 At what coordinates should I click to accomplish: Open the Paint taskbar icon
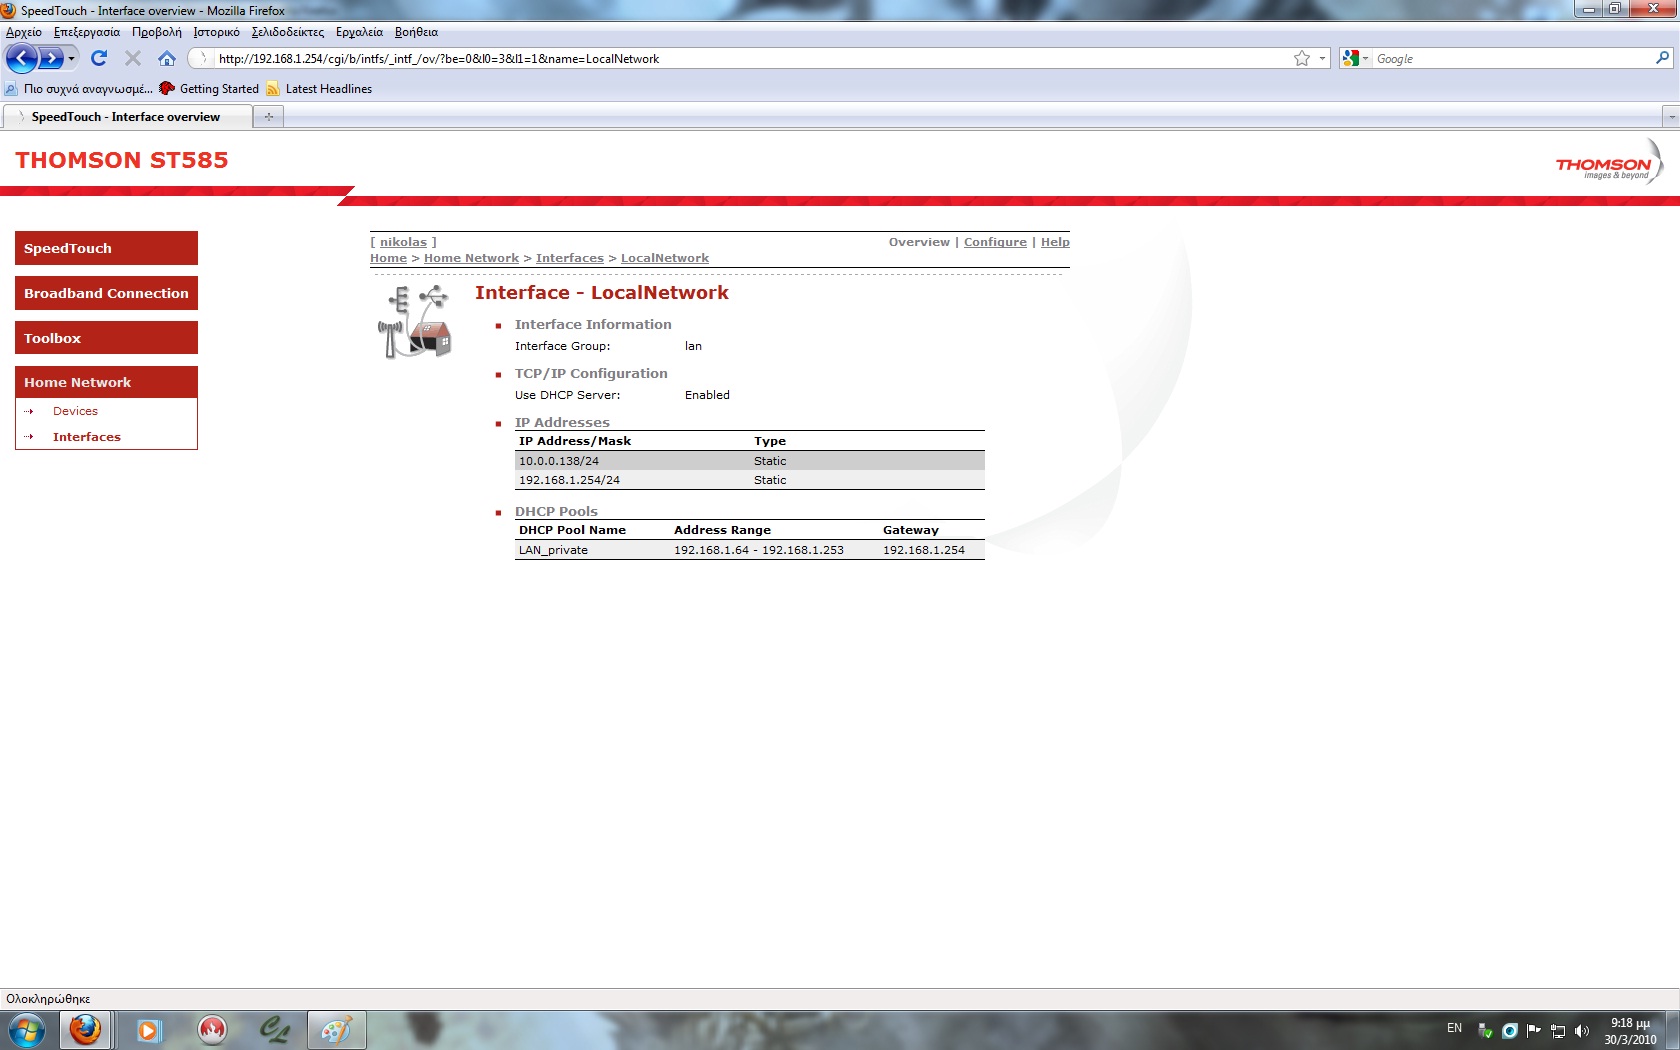click(x=337, y=1030)
